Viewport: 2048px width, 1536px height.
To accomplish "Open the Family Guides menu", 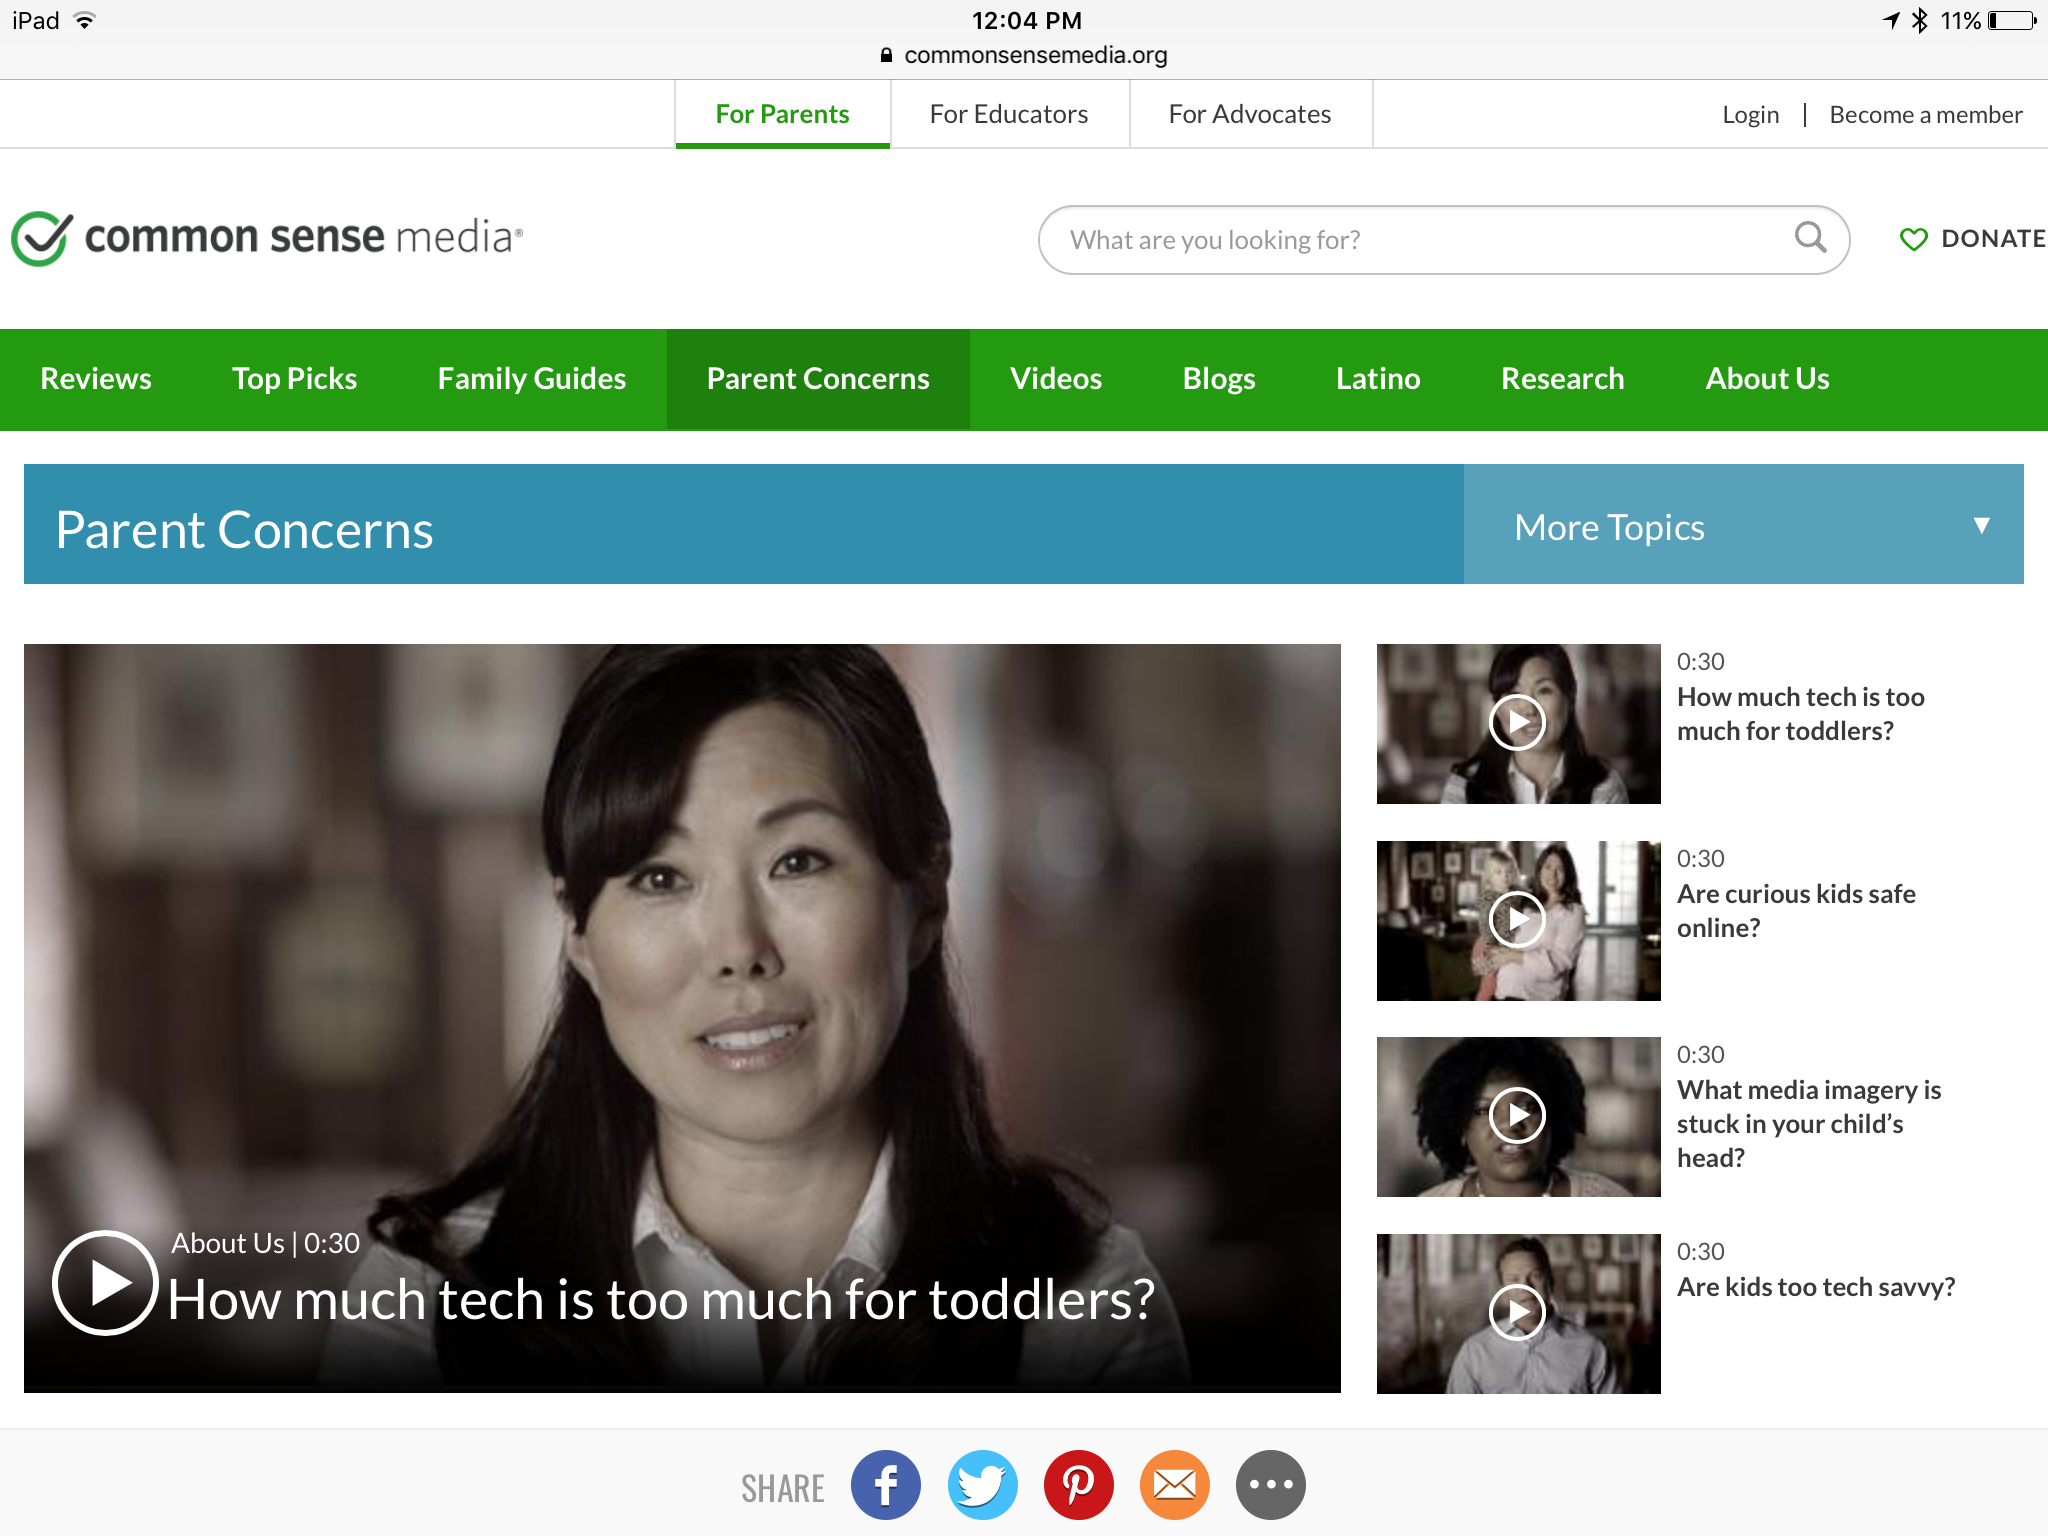I will pos(531,379).
